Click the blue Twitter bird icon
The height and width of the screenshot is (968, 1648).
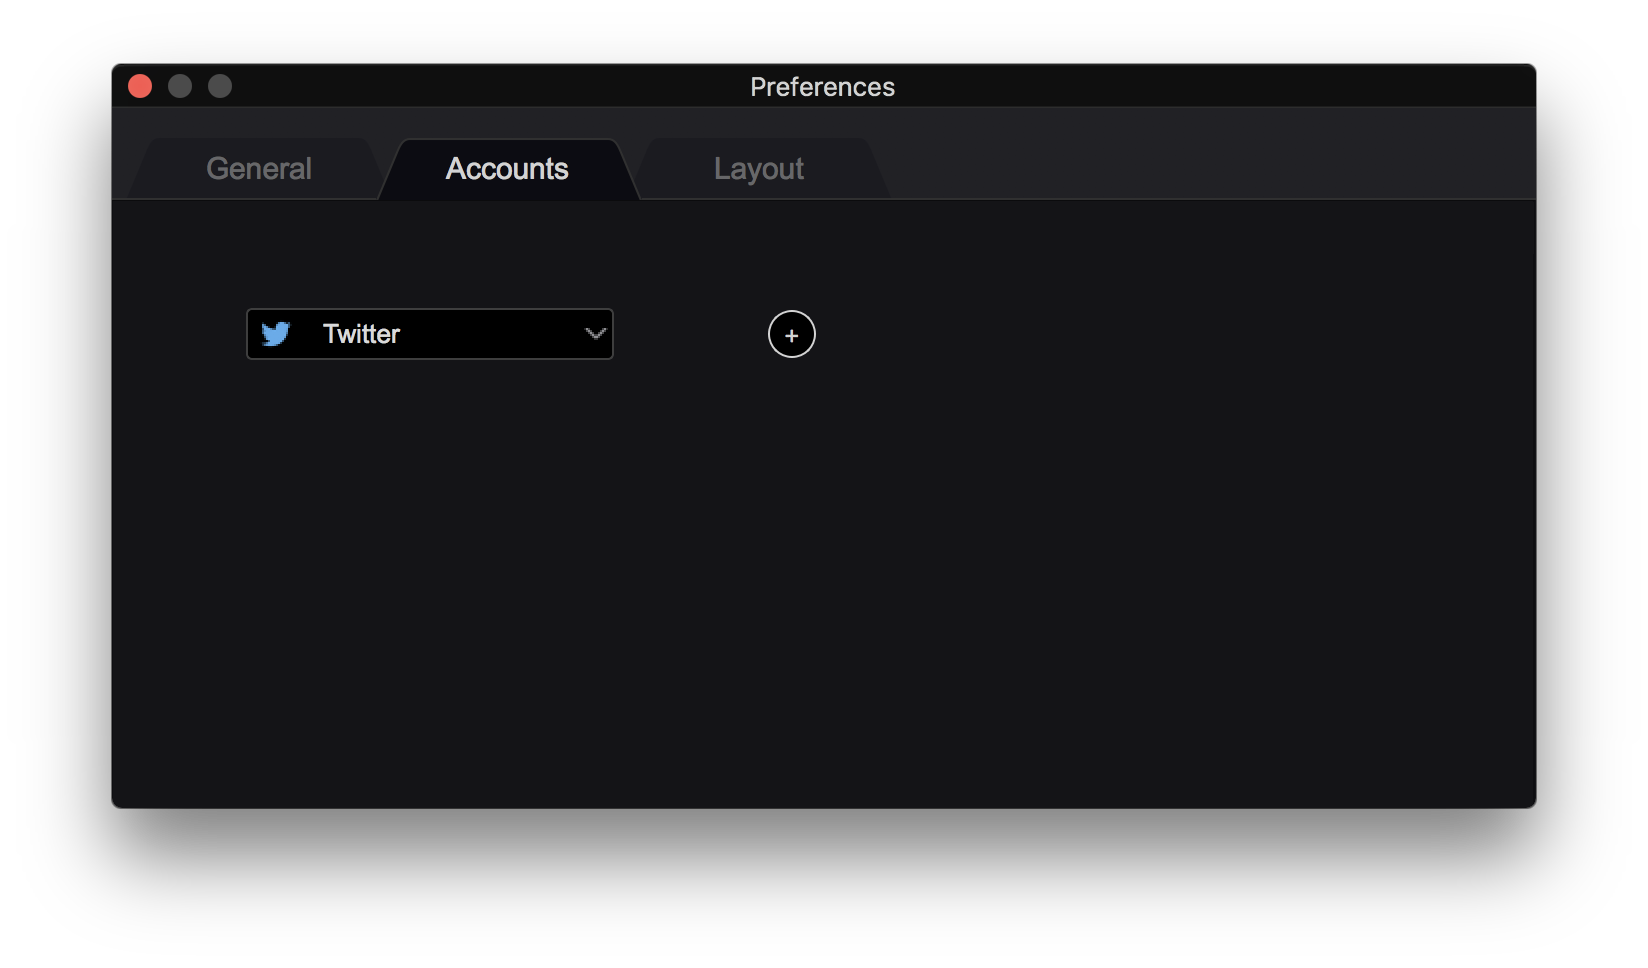[275, 334]
